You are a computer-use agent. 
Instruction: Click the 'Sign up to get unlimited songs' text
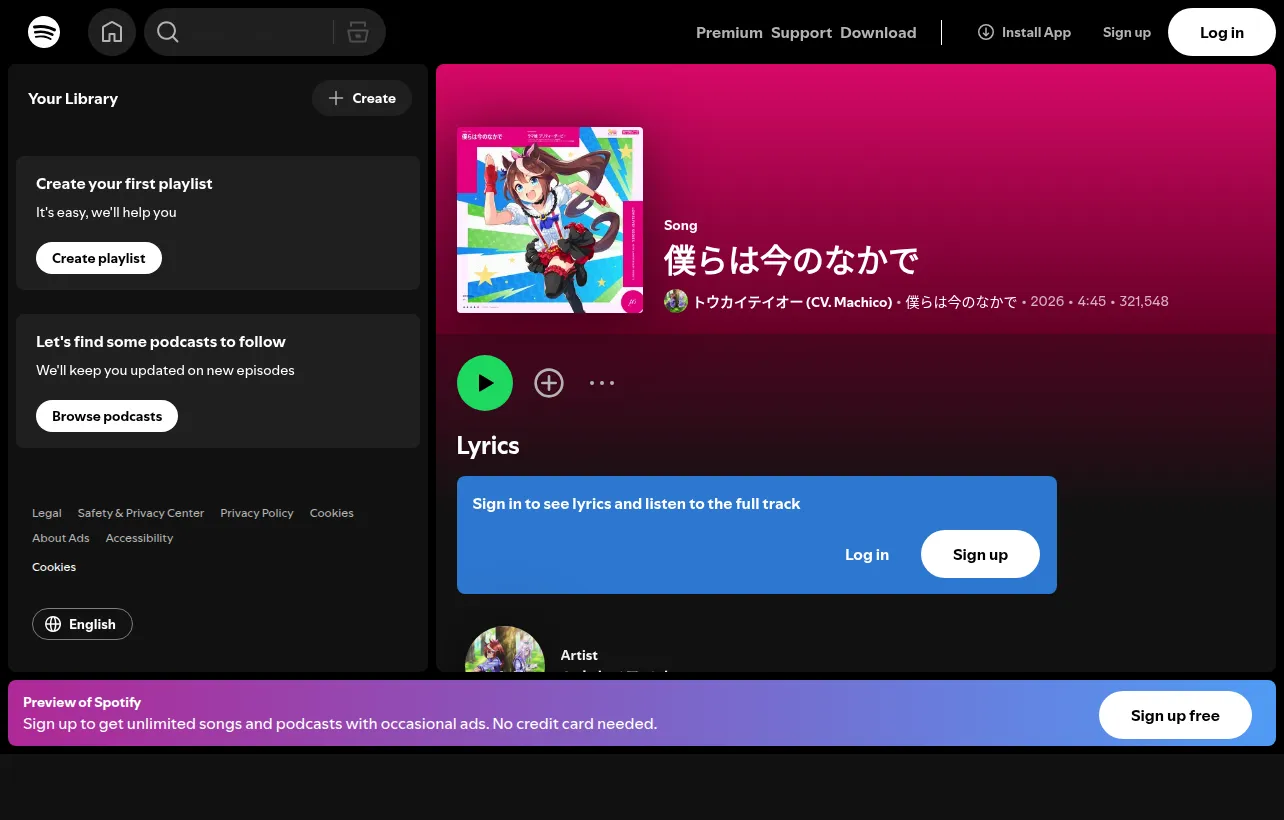(340, 724)
